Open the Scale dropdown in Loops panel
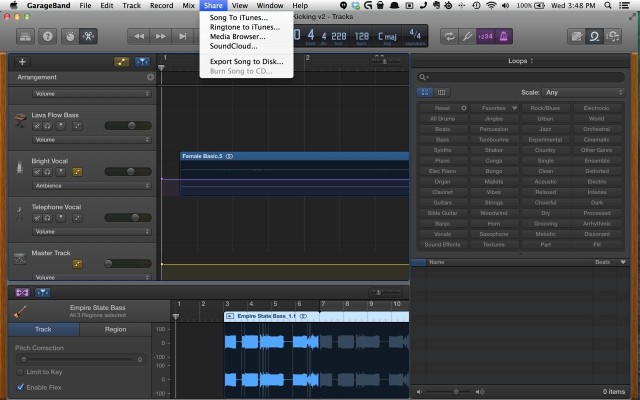Screen dimensions: 640x400 pyautogui.click(x=585, y=92)
